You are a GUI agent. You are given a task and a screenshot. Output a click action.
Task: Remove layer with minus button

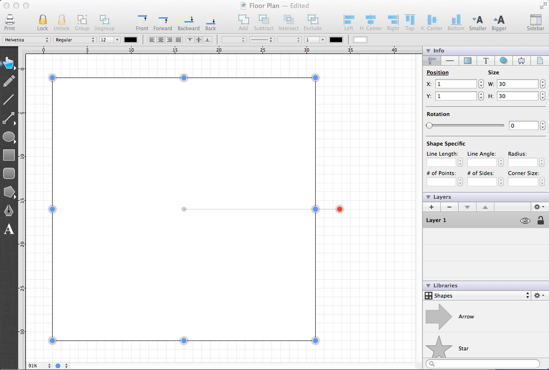click(449, 207)
